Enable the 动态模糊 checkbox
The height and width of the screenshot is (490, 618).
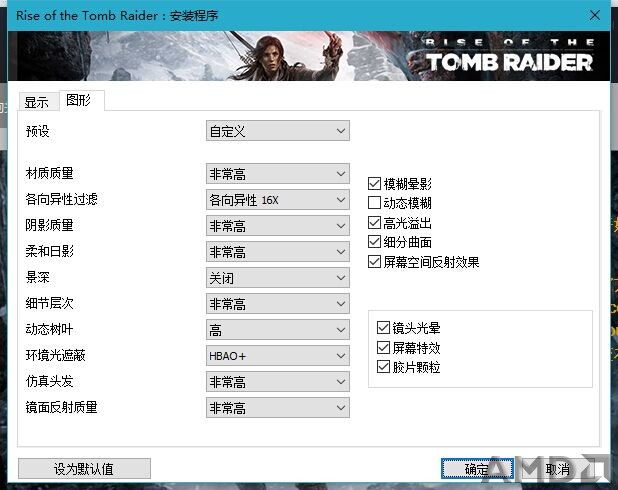click(374, 203)
